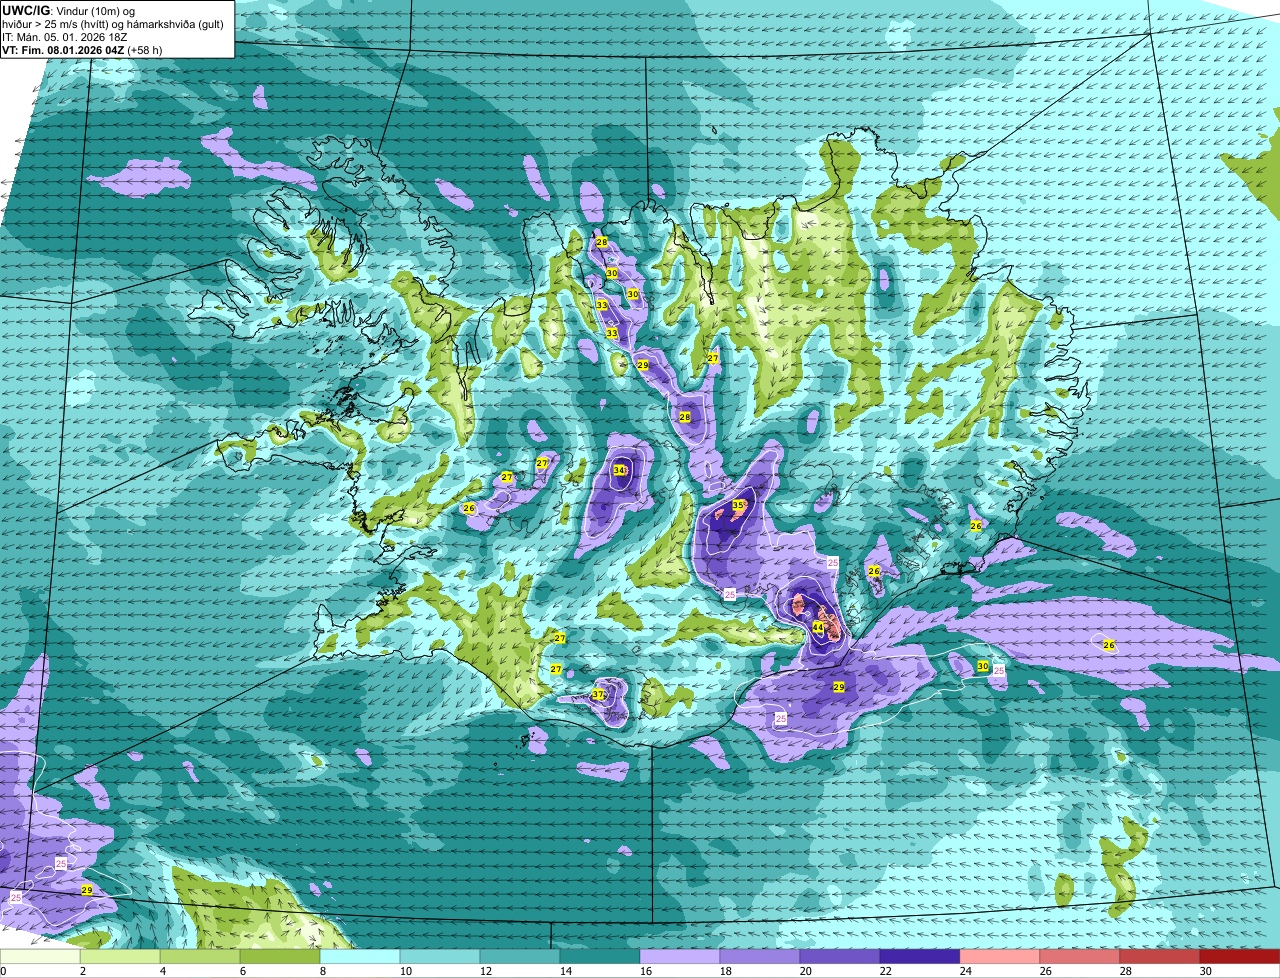Select the number 12 below the color scale
The width and height of the screenshot is (1280, 978).
click(x=485, y=971)
